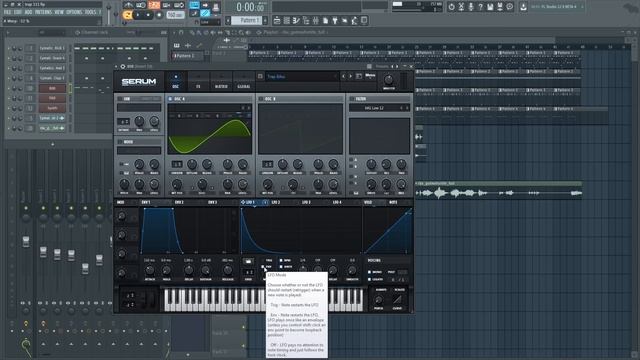
Task: Enable the MONO voicing checkbox
Action: [x=369, y=272]
